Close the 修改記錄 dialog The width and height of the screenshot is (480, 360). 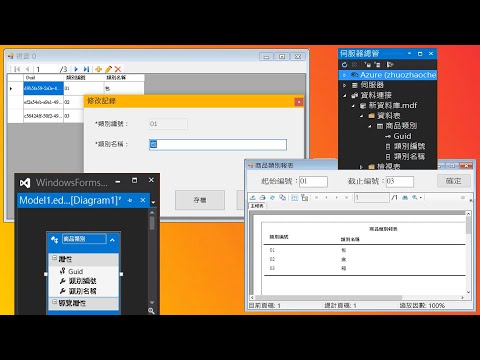tap(299, 102)
